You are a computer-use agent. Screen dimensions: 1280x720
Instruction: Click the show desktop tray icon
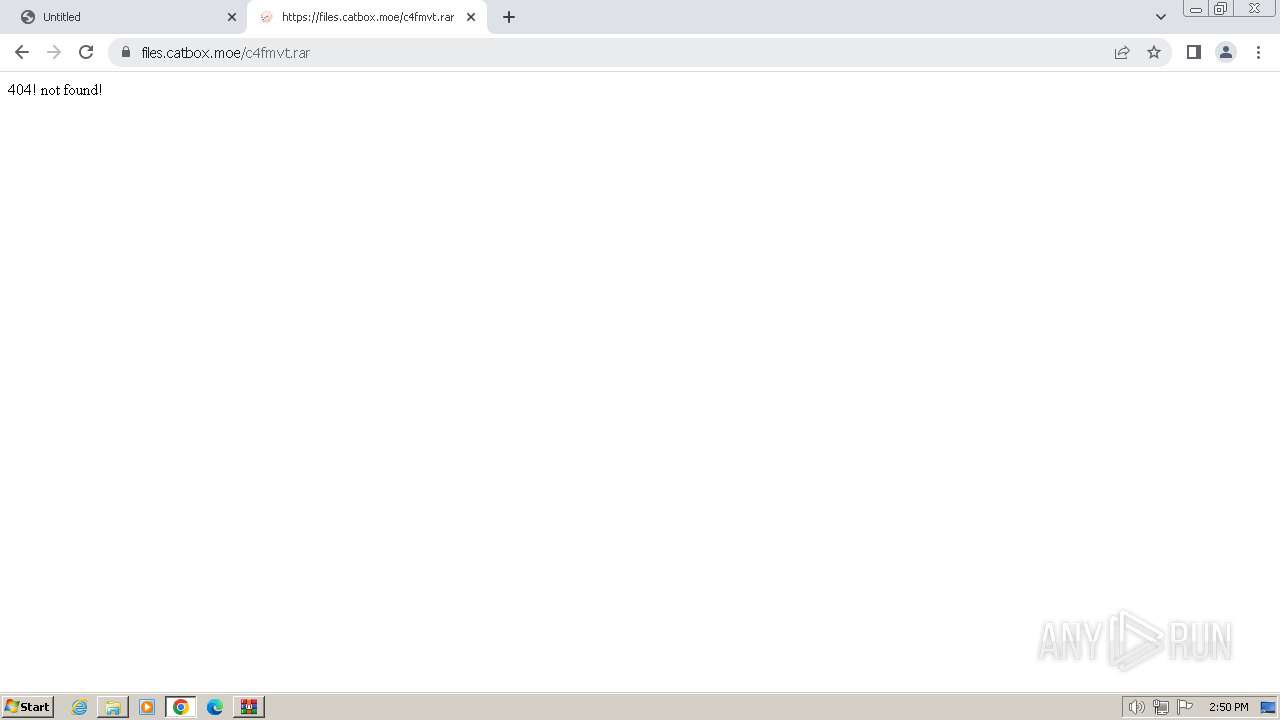coord(1268,707)
